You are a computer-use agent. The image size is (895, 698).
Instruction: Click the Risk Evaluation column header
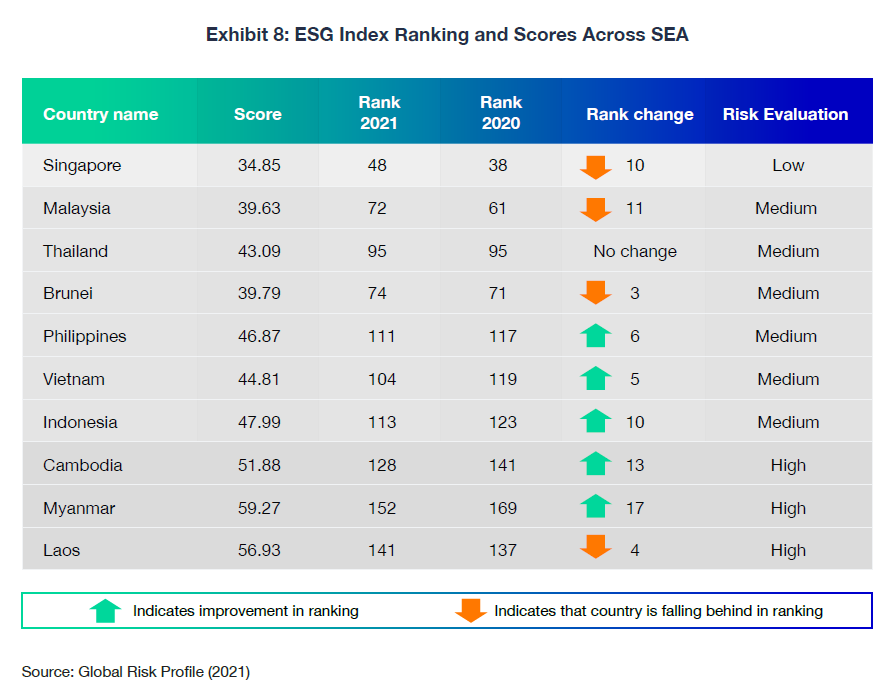(786, 114)
